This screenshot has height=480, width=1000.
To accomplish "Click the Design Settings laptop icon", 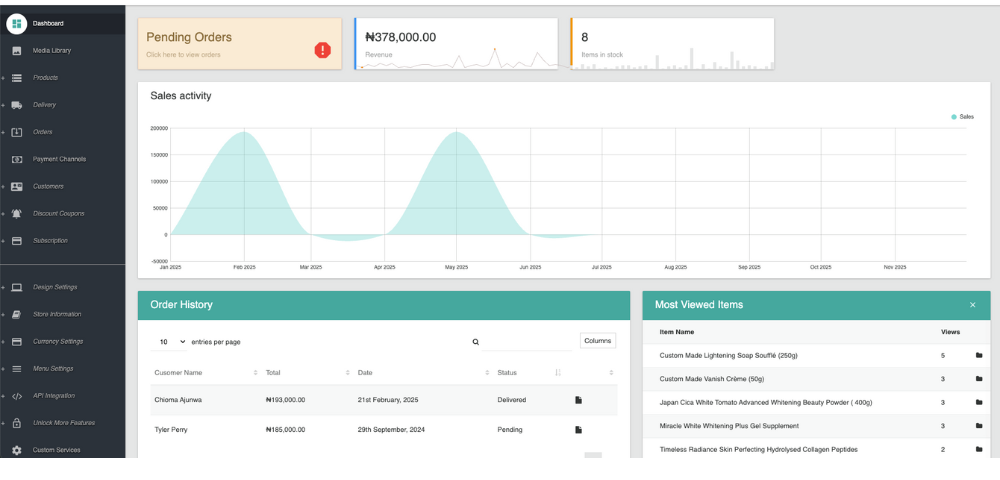I will pyautogui.click(x=17, y=287).
